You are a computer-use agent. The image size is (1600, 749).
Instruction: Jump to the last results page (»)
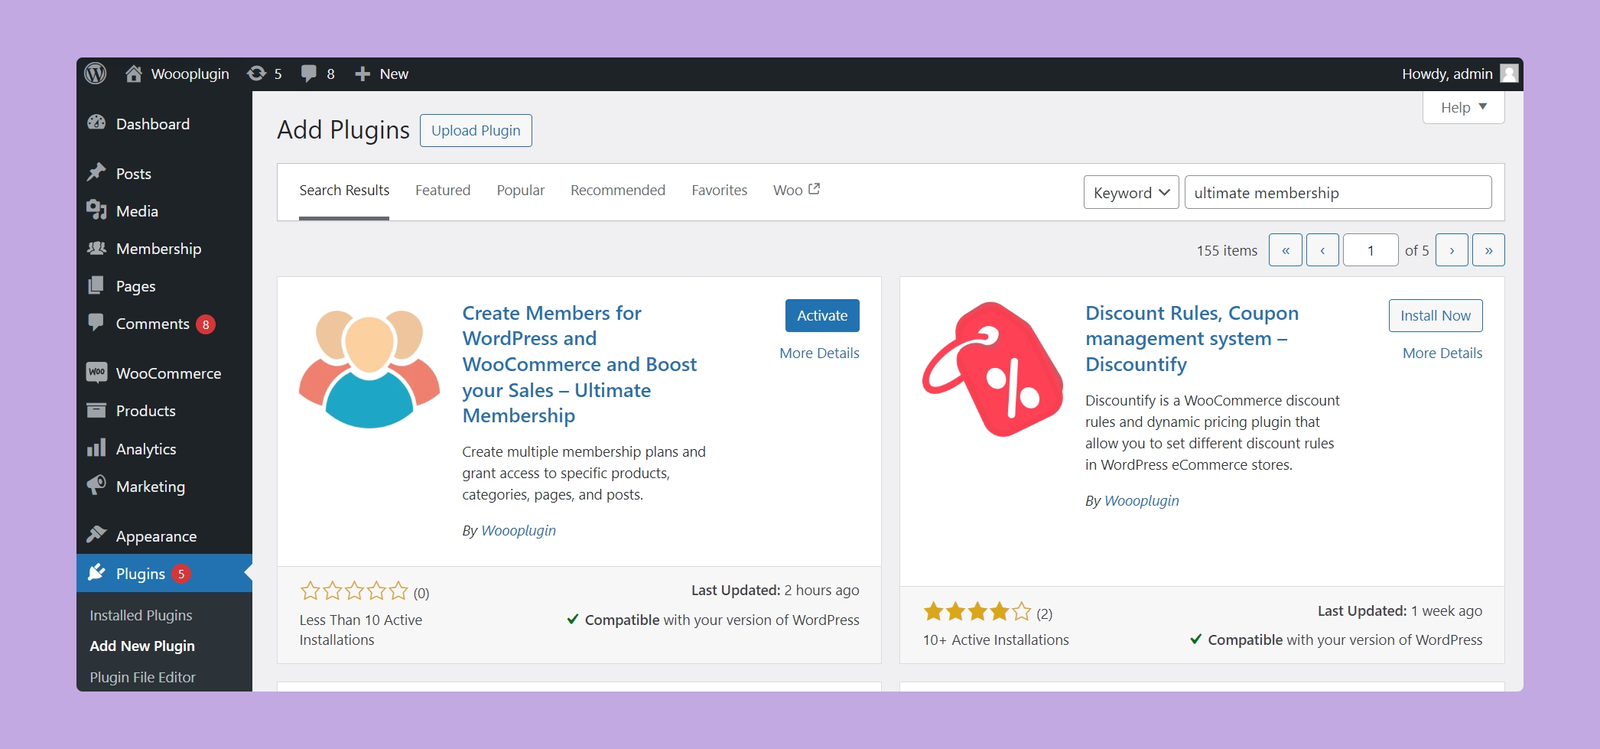[1488, 250]
